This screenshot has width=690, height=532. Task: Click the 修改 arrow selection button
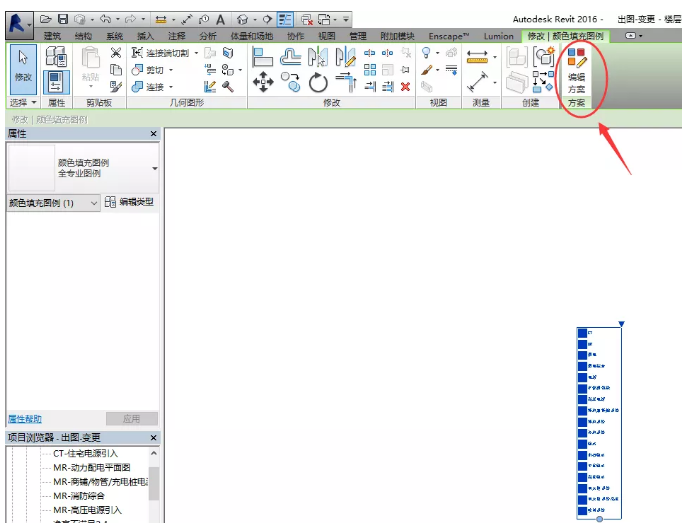[23, 69]
